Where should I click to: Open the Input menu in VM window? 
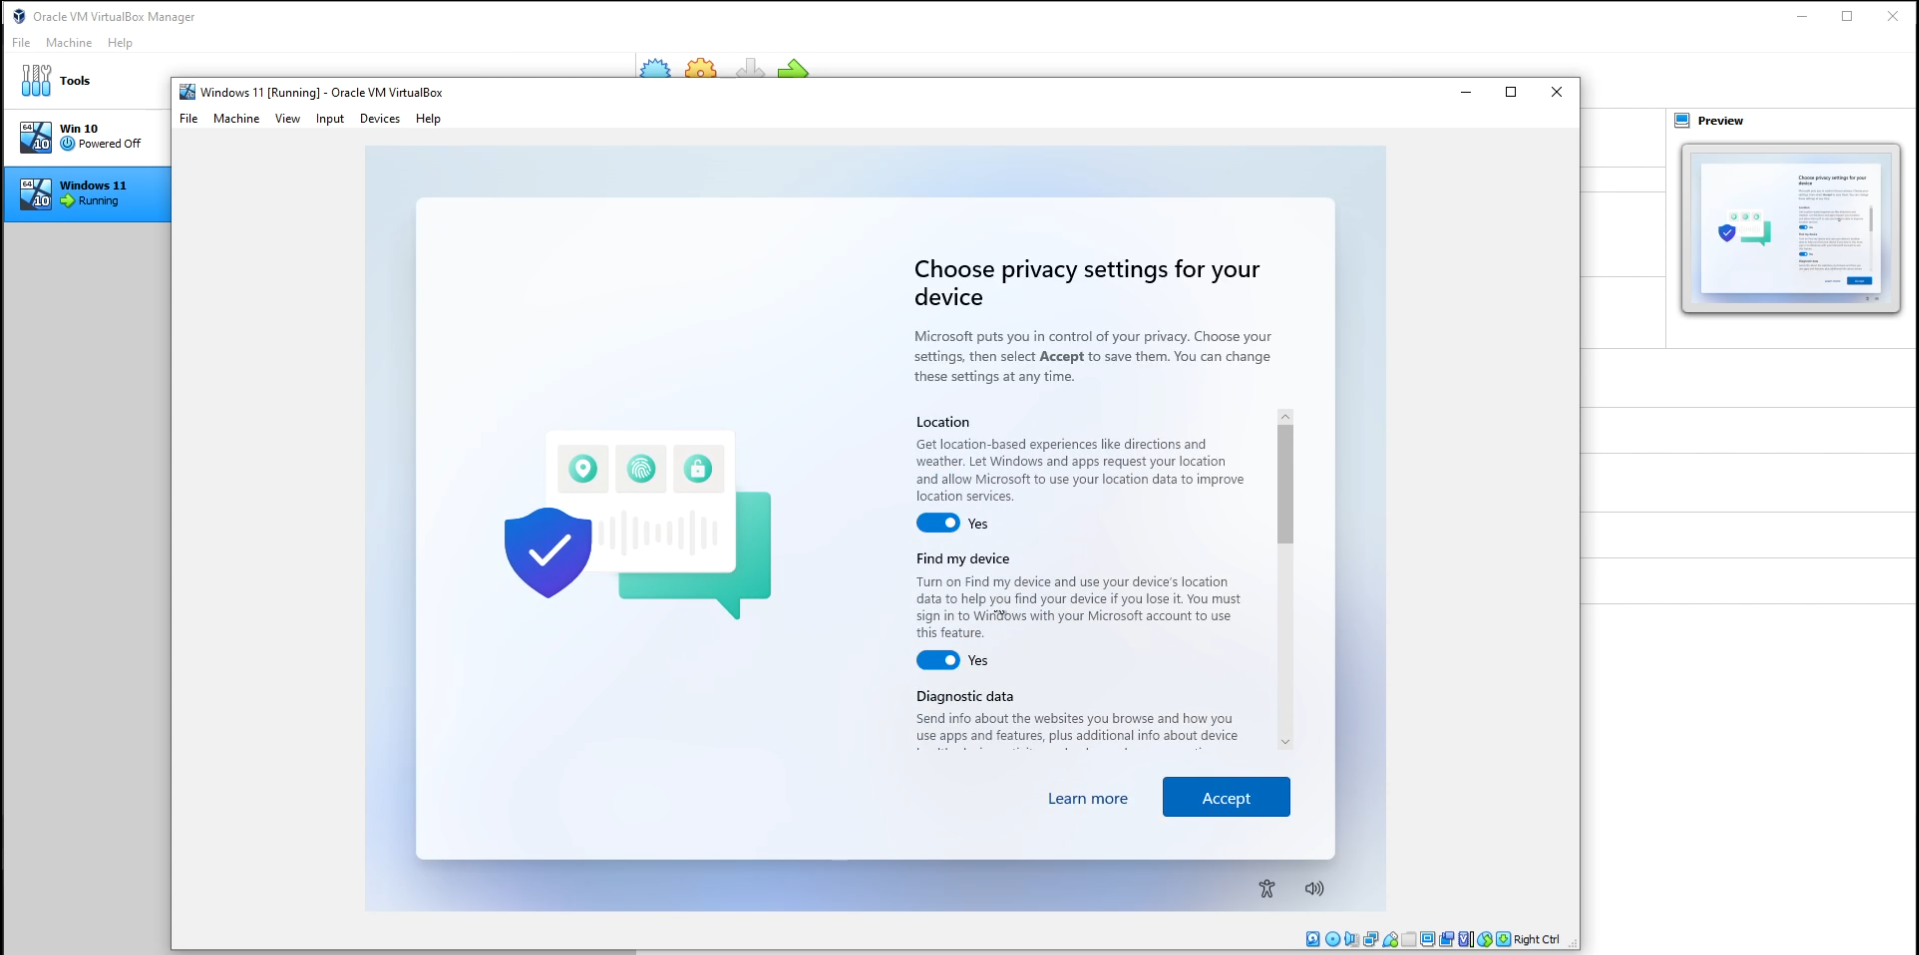tap(330, 118)
